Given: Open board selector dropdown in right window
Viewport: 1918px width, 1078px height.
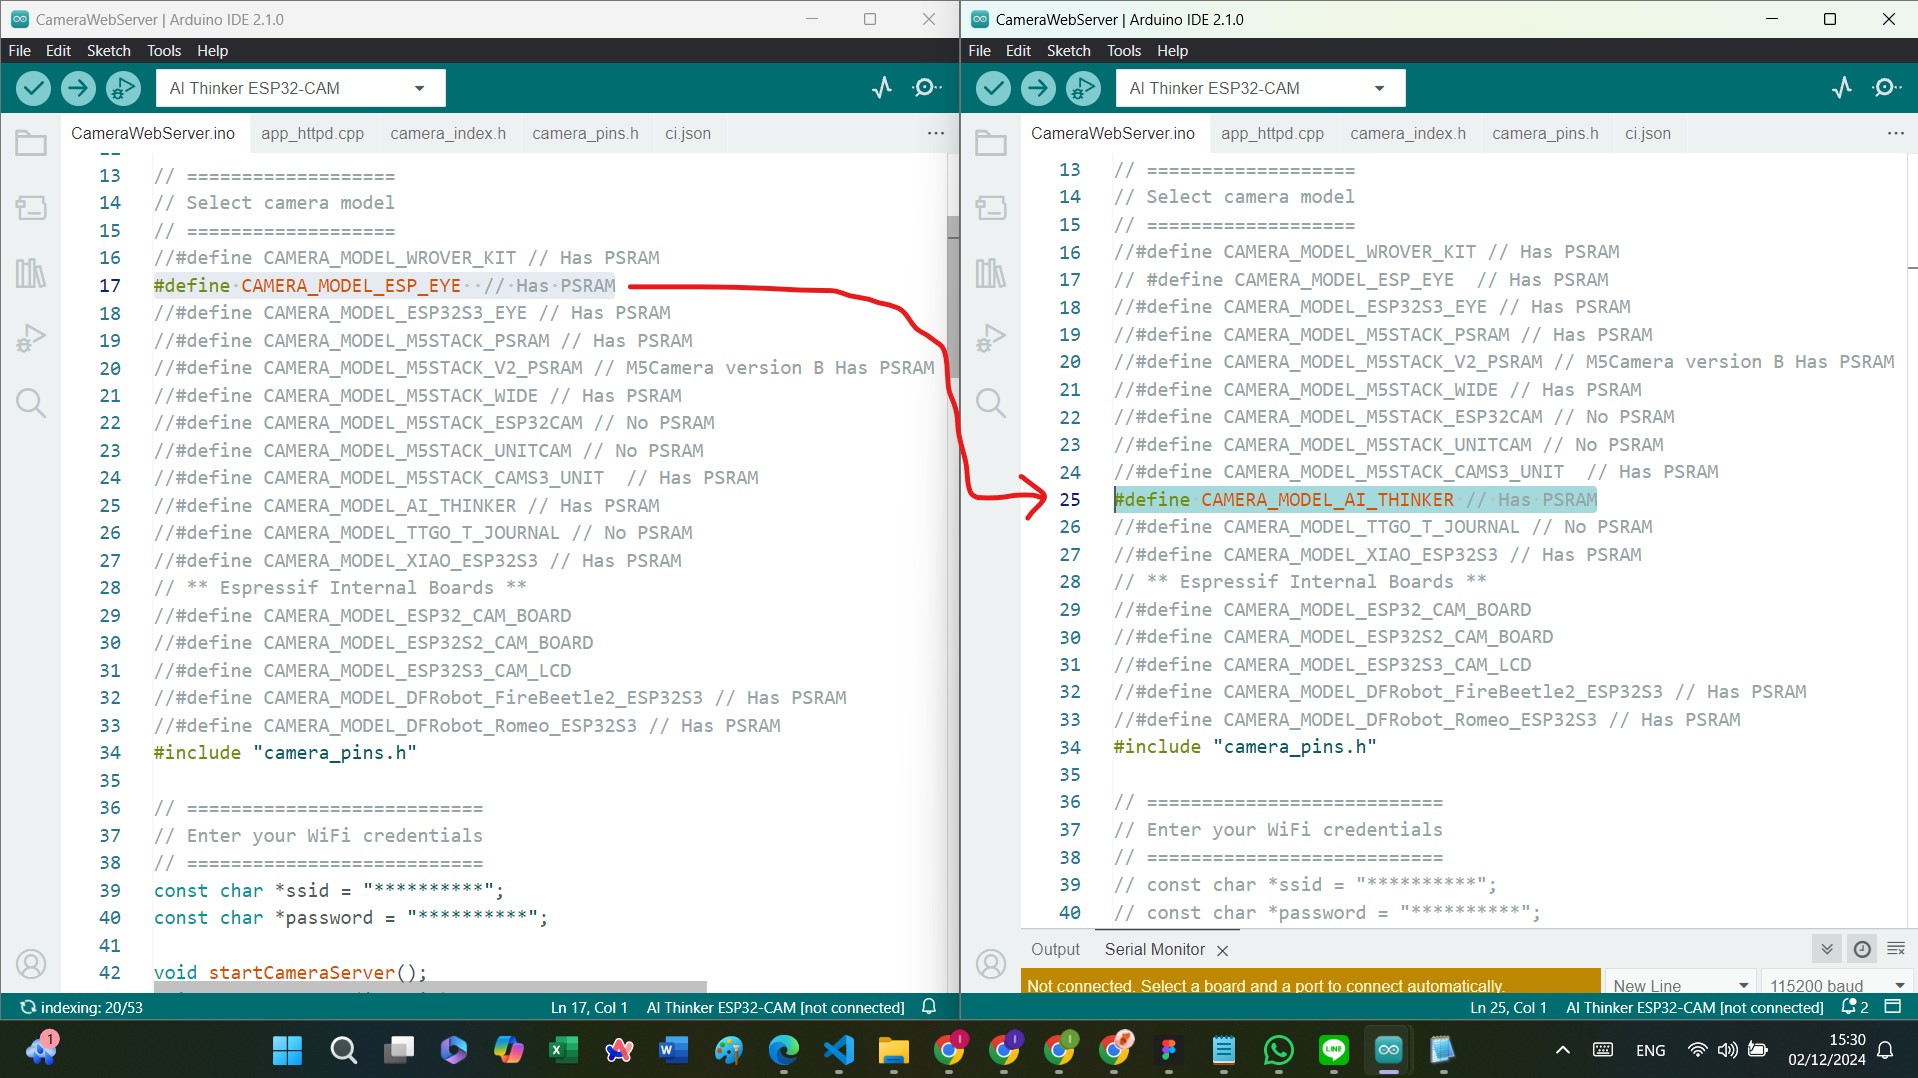Looking at the screenshot, I should point(1260,88).
